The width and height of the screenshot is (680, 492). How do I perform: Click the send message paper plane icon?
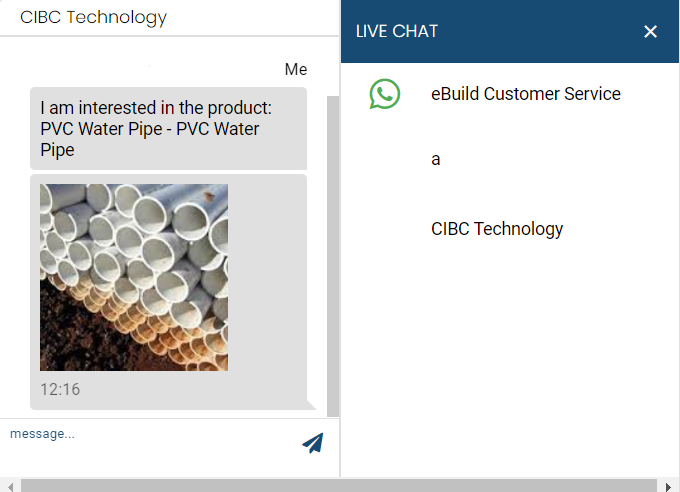tap(313, 443)
